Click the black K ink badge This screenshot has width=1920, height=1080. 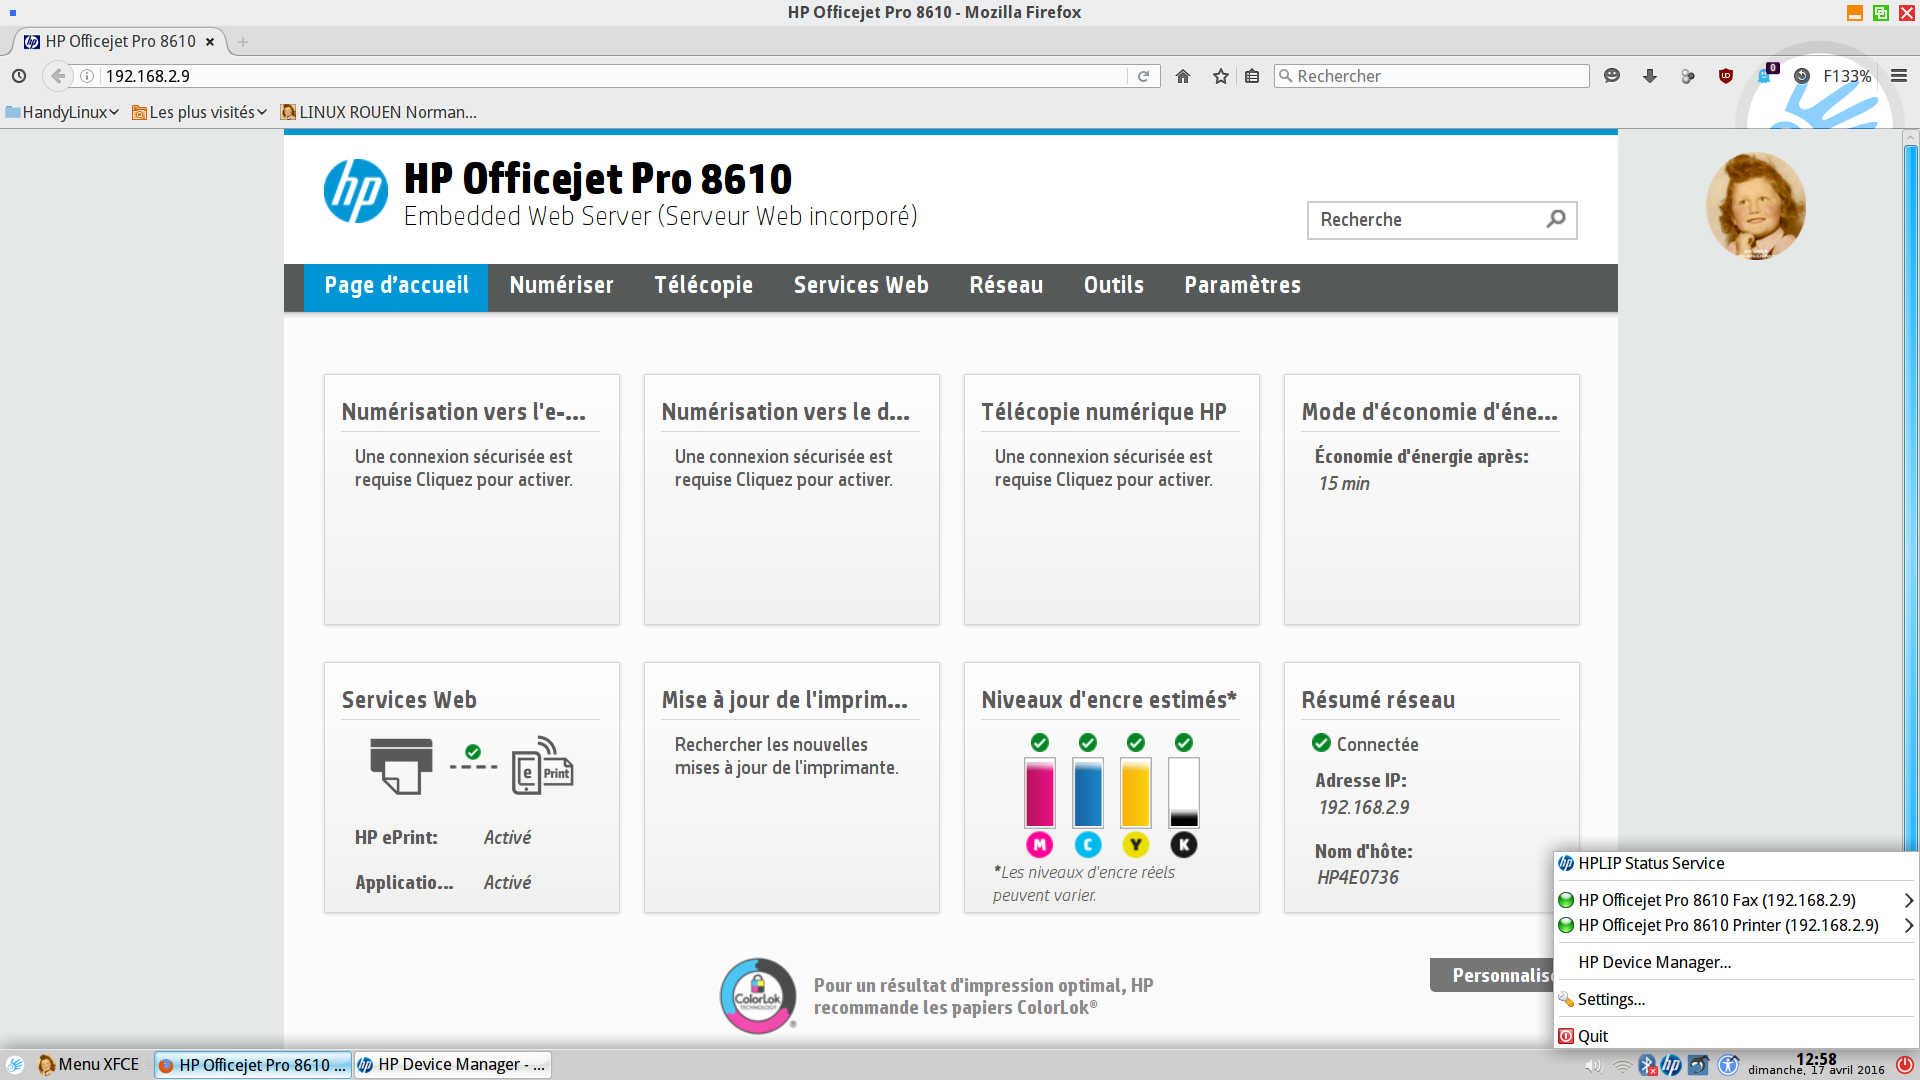coord(1184,845)
